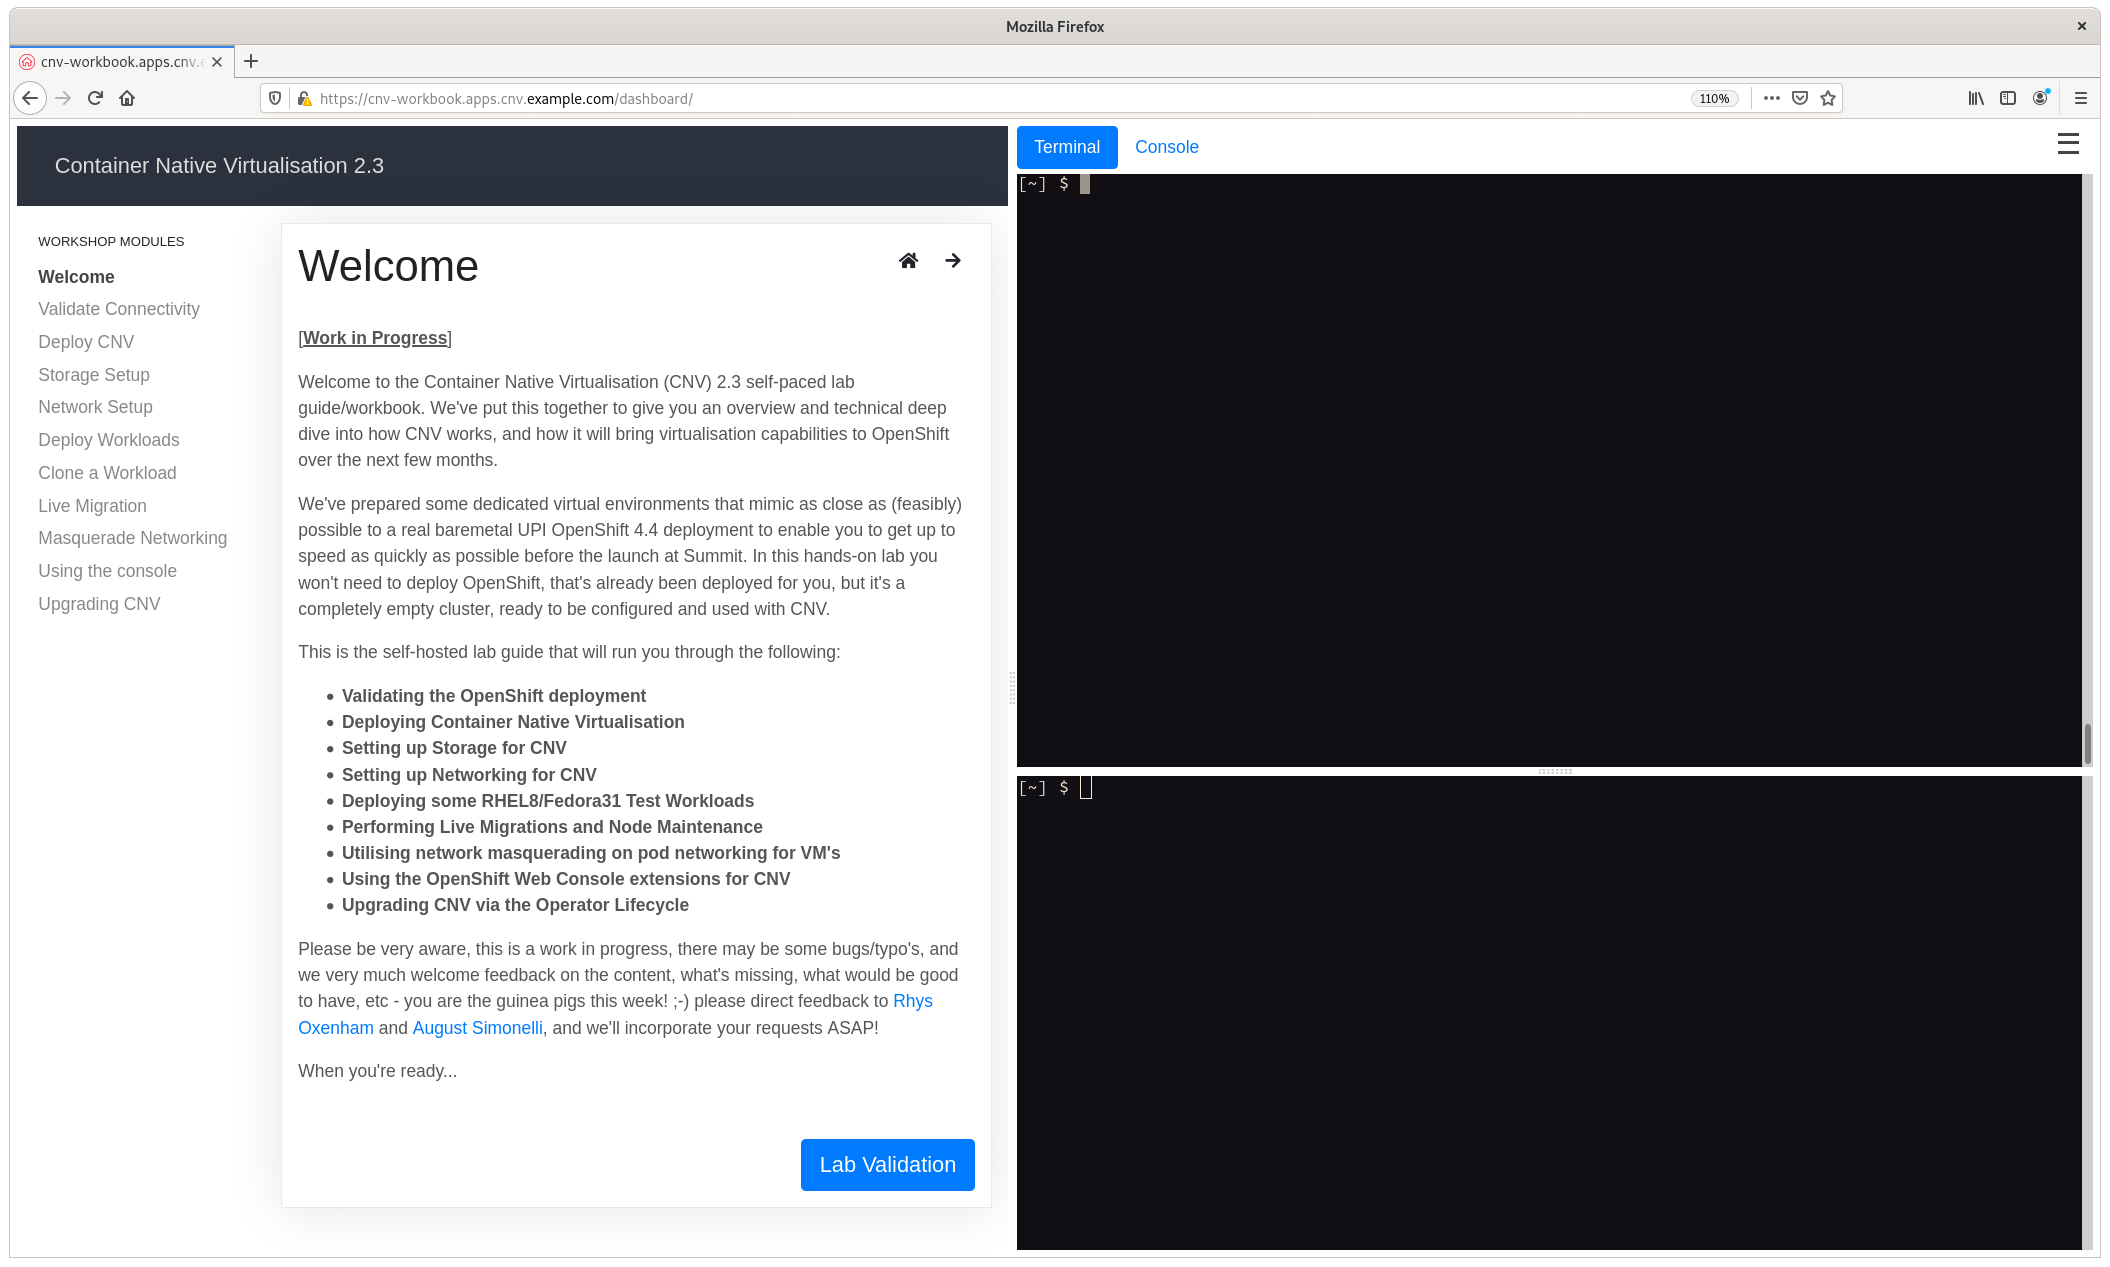This screenshot has width=2110, height=1267.
Task: Click the URL address bar
Action: (1000, 98)
